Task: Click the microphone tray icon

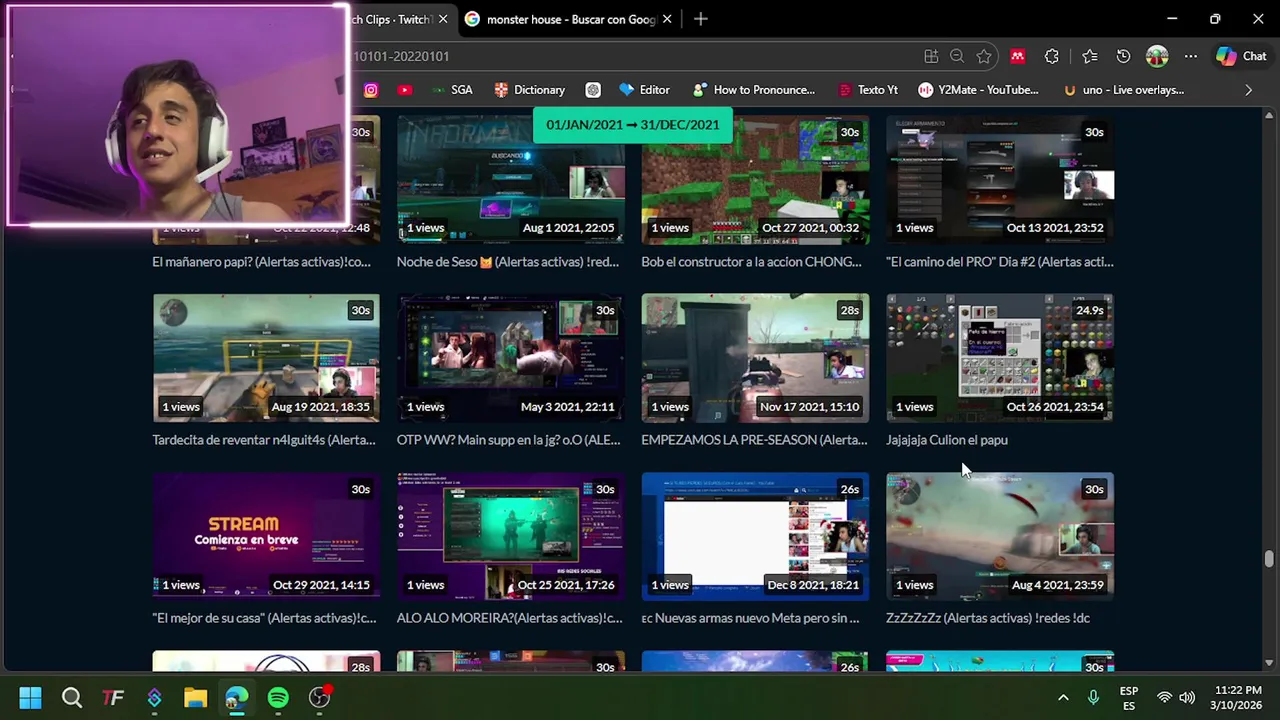Action: point(1094,697)
